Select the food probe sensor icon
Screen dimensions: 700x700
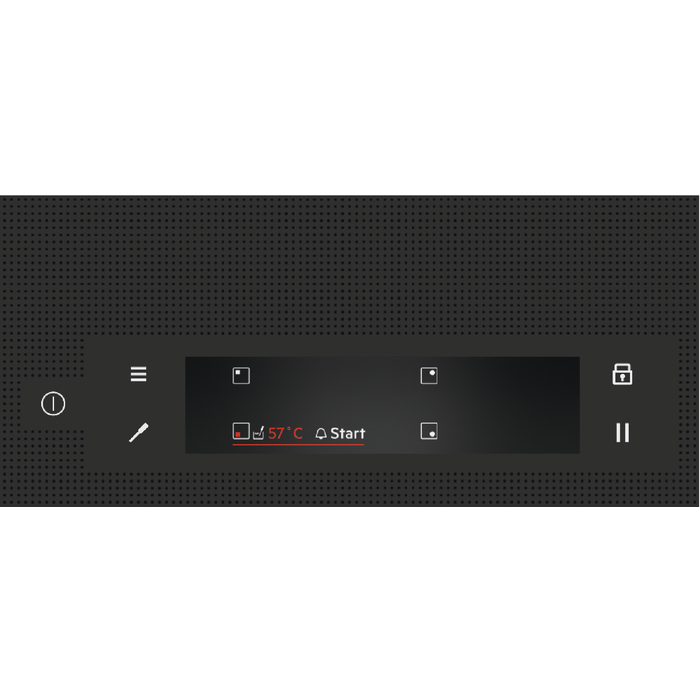(x=139, y=433)
